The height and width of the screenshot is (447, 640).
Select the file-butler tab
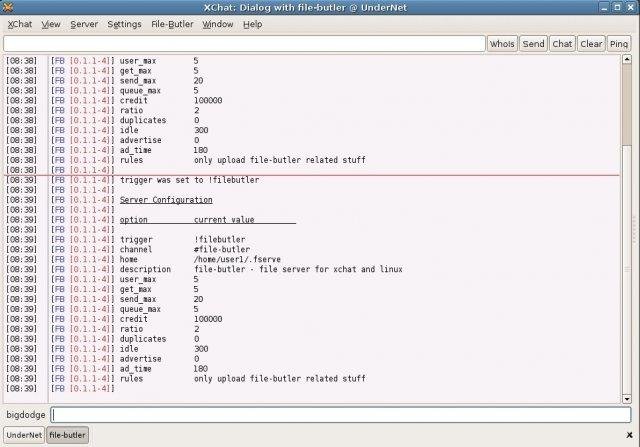(x=67, y=435)
